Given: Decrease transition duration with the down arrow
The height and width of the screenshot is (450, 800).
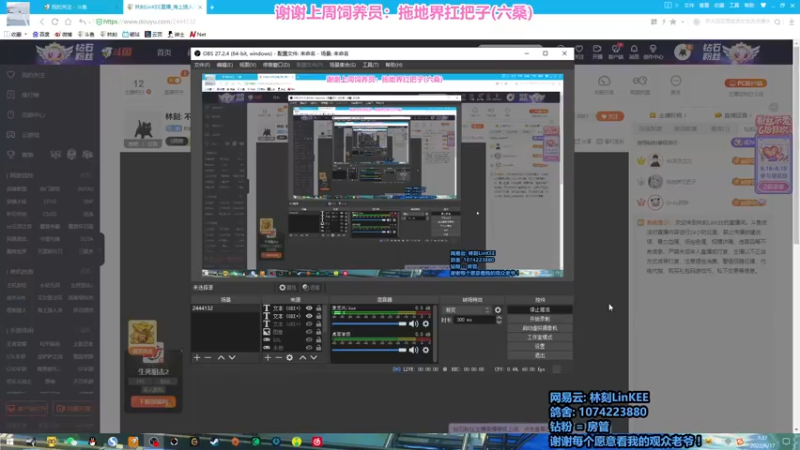Looking at the screenshot, I should [499, 322].
